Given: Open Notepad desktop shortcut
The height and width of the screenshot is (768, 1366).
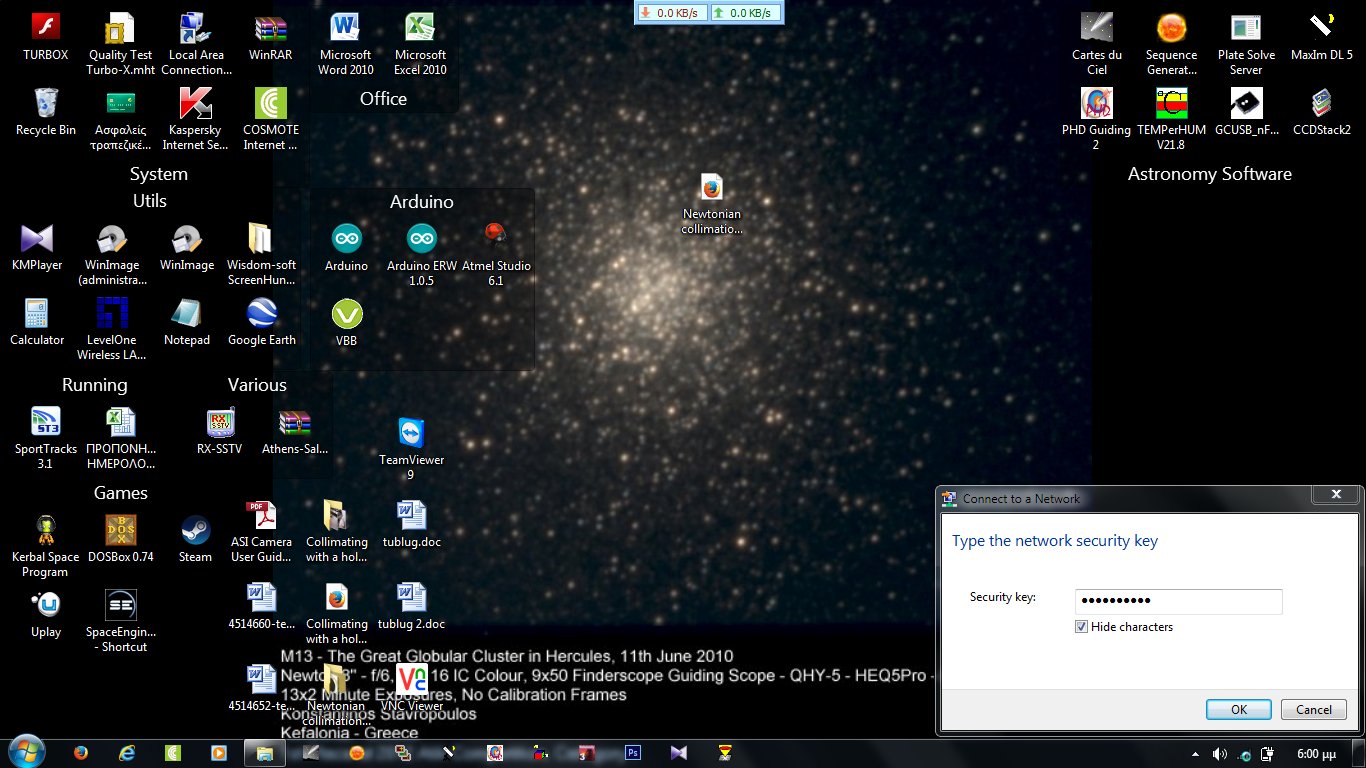Looking at the screenshot, I should 187,322.
